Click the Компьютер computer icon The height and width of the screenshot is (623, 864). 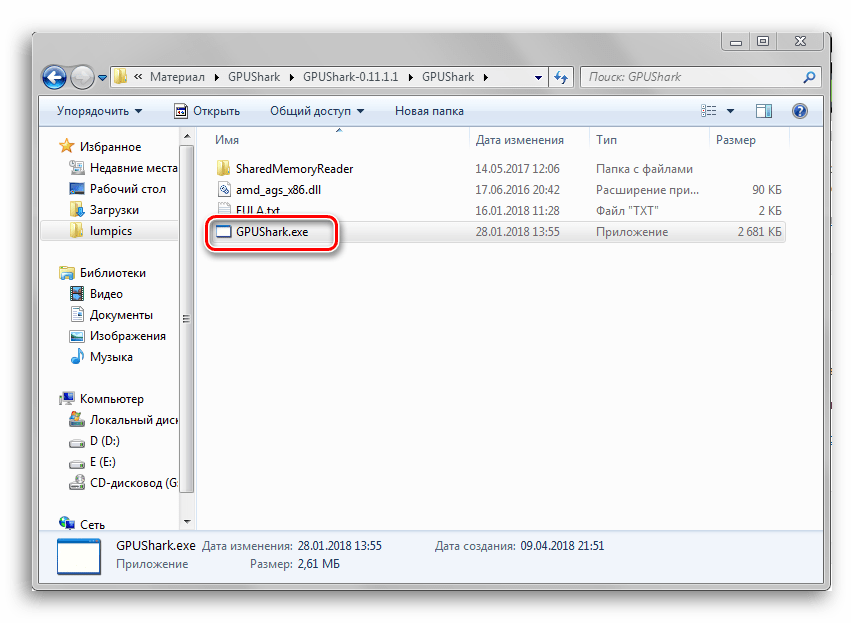67,398
